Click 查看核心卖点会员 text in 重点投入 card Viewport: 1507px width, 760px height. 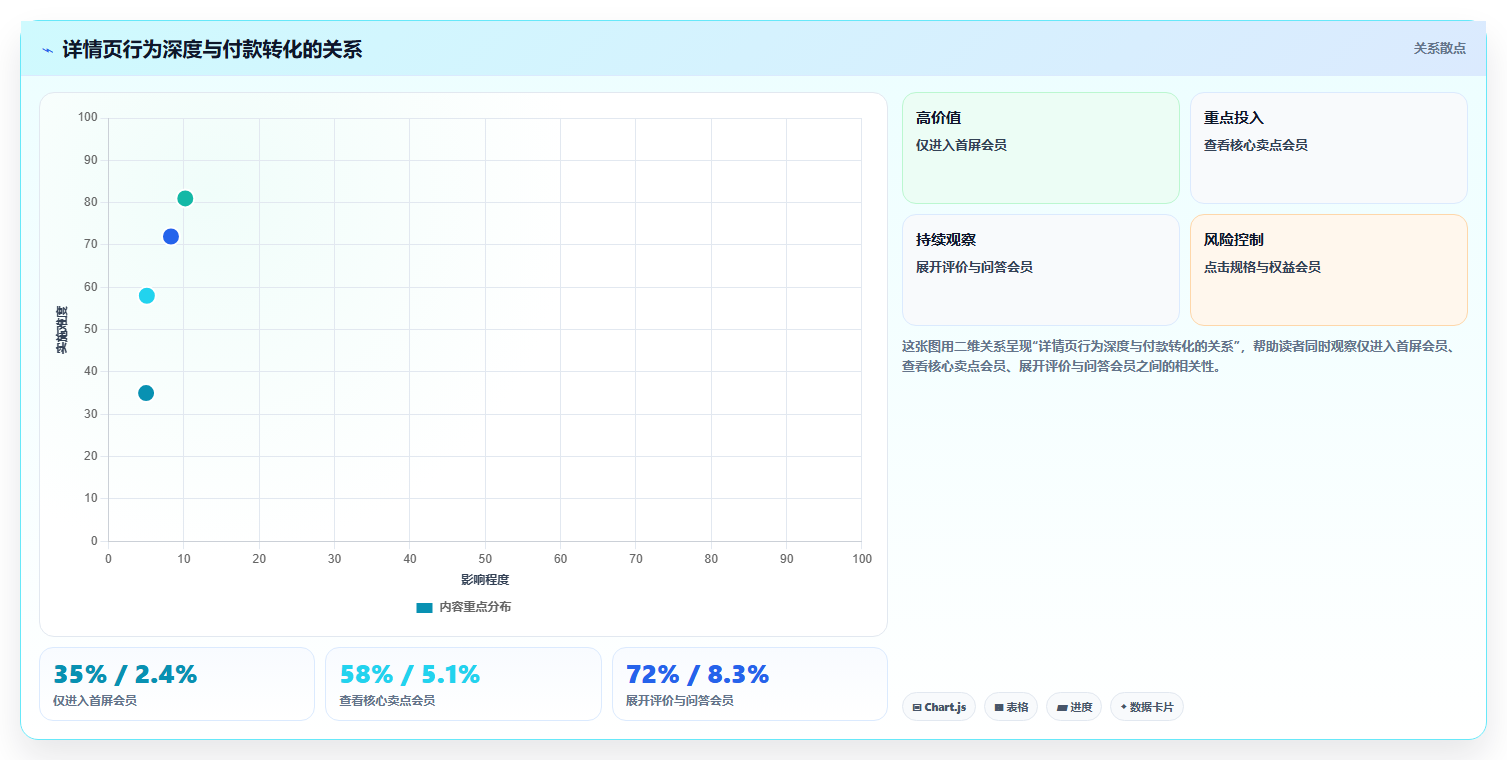point(1256,145)
